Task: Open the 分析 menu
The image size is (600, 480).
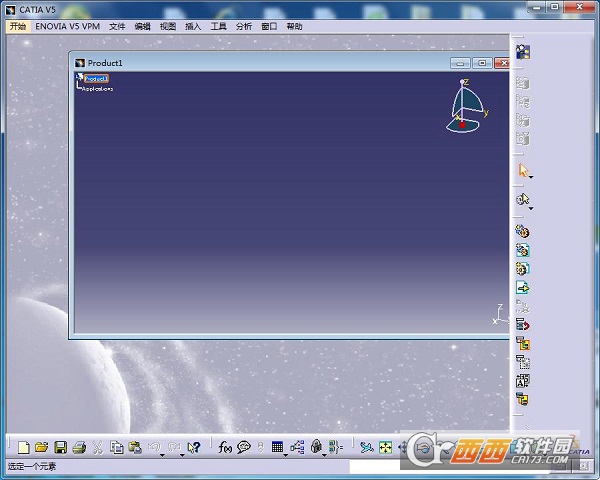Action: coord(244,26)
